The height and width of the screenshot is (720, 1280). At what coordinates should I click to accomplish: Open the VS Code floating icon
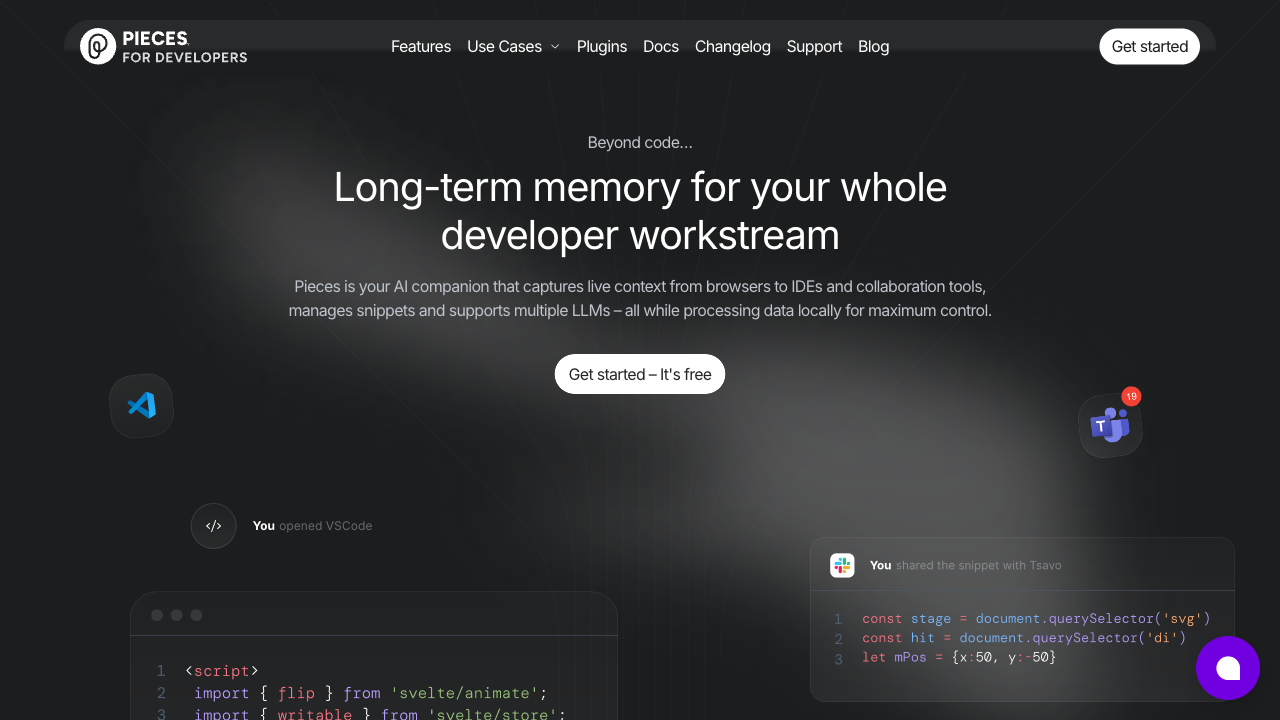coord(142,405)
